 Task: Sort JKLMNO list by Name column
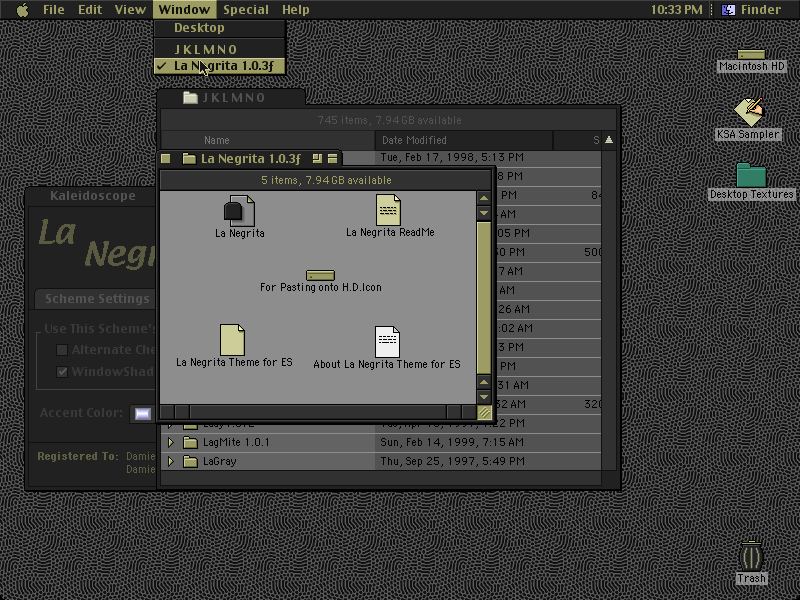pos(268,140)
